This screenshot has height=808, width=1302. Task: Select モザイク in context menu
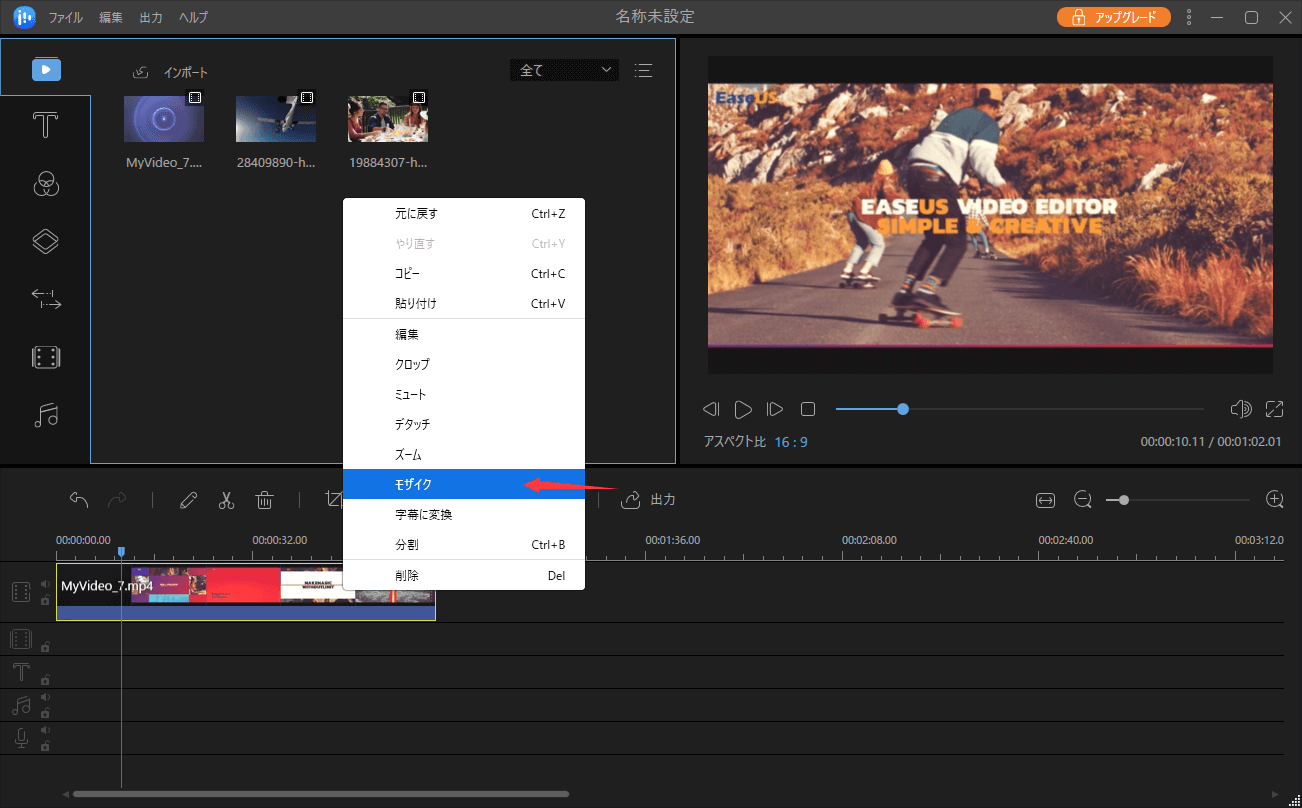tap(464, 484)
